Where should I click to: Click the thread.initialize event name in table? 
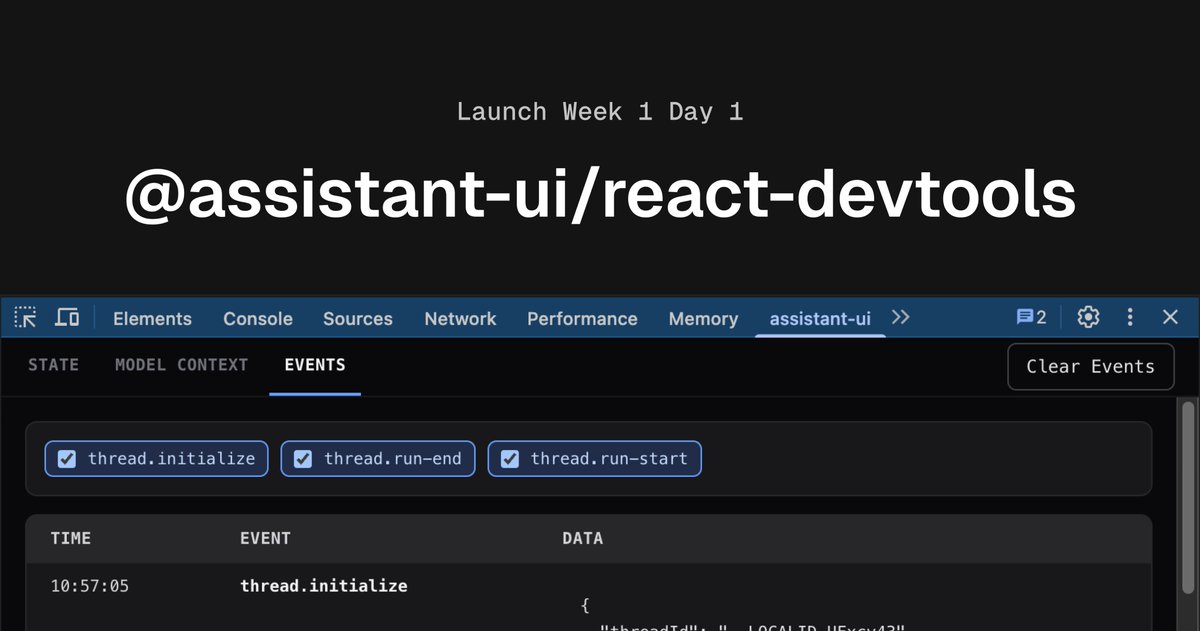324,586
